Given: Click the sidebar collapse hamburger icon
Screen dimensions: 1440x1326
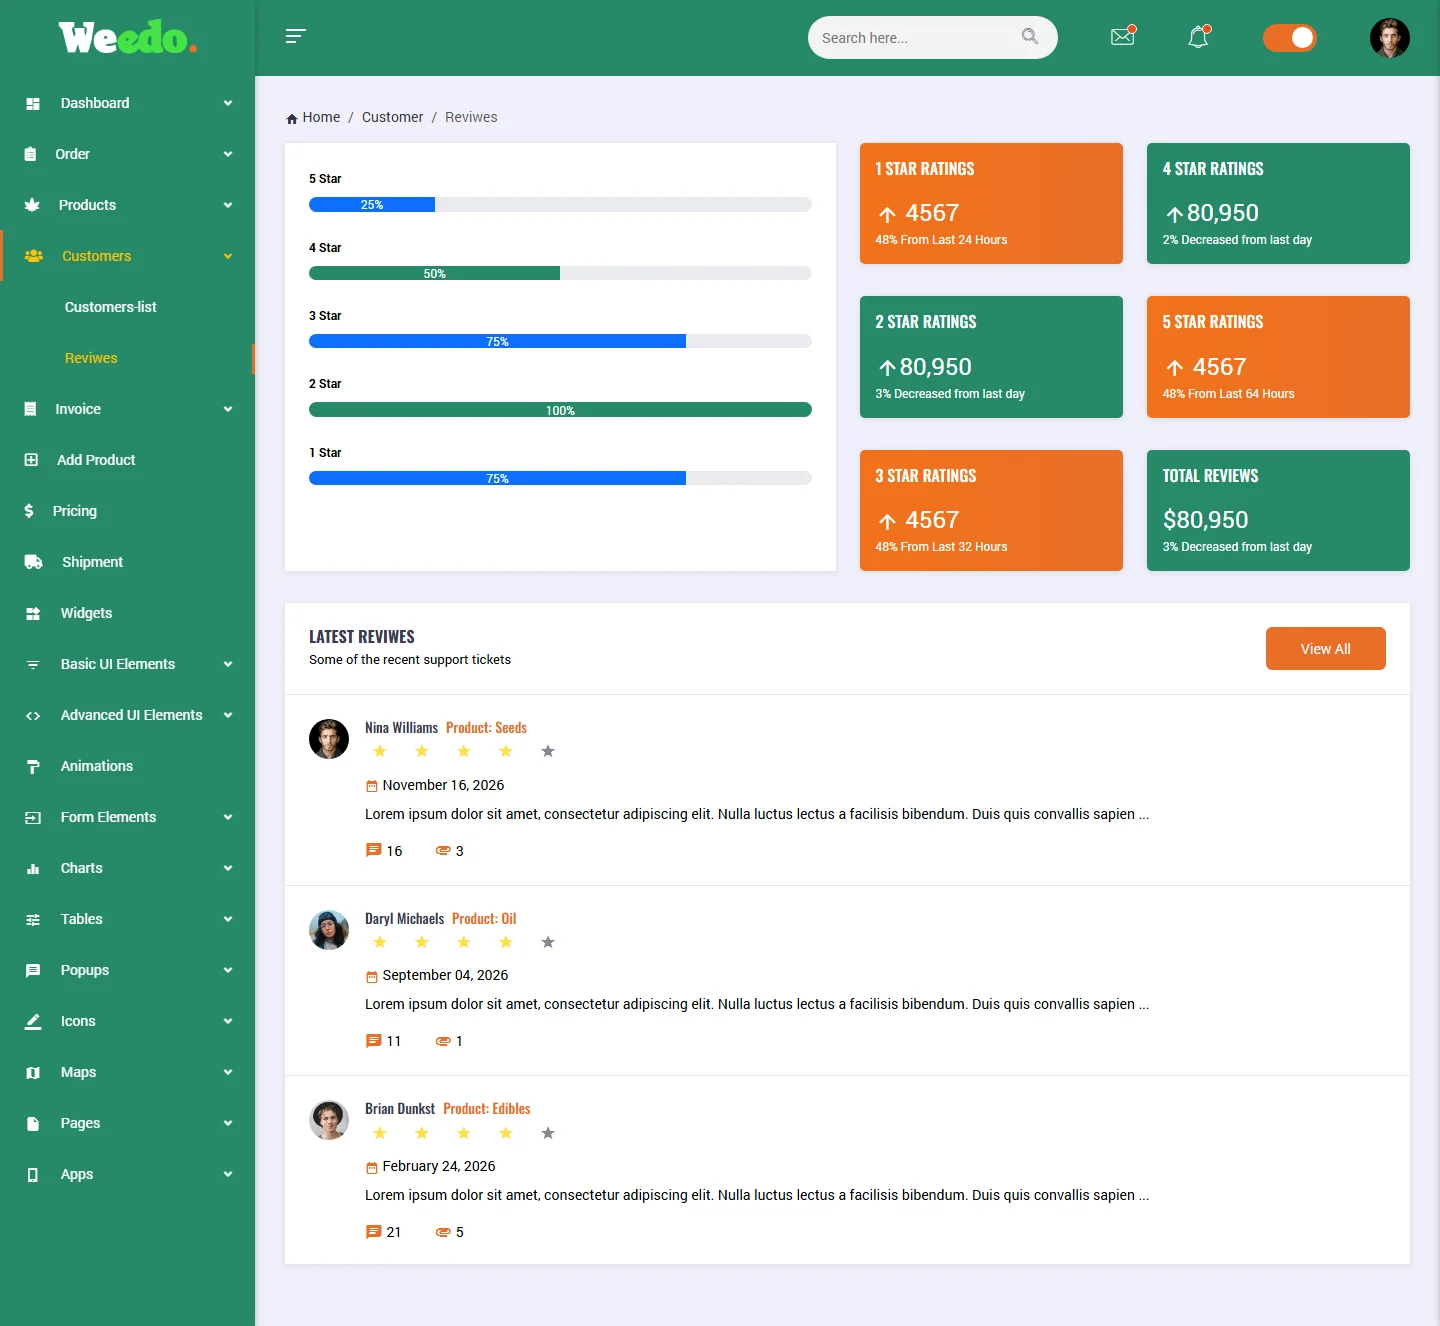Looking at the screenshot, I should (x=295, y=36).
